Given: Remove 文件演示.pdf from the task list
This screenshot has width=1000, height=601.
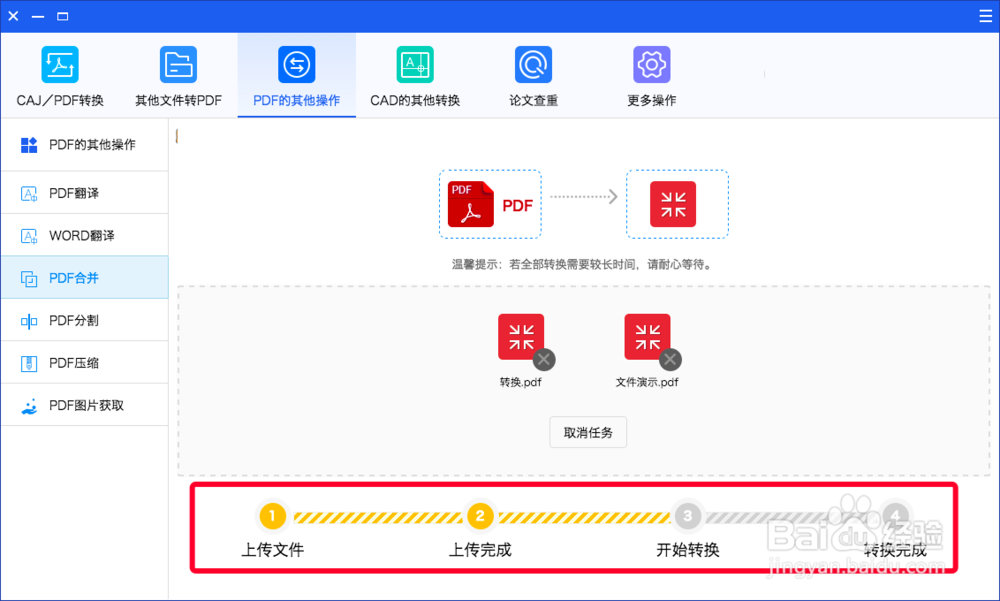Looking at the screenshot, I should pos(670,360).
